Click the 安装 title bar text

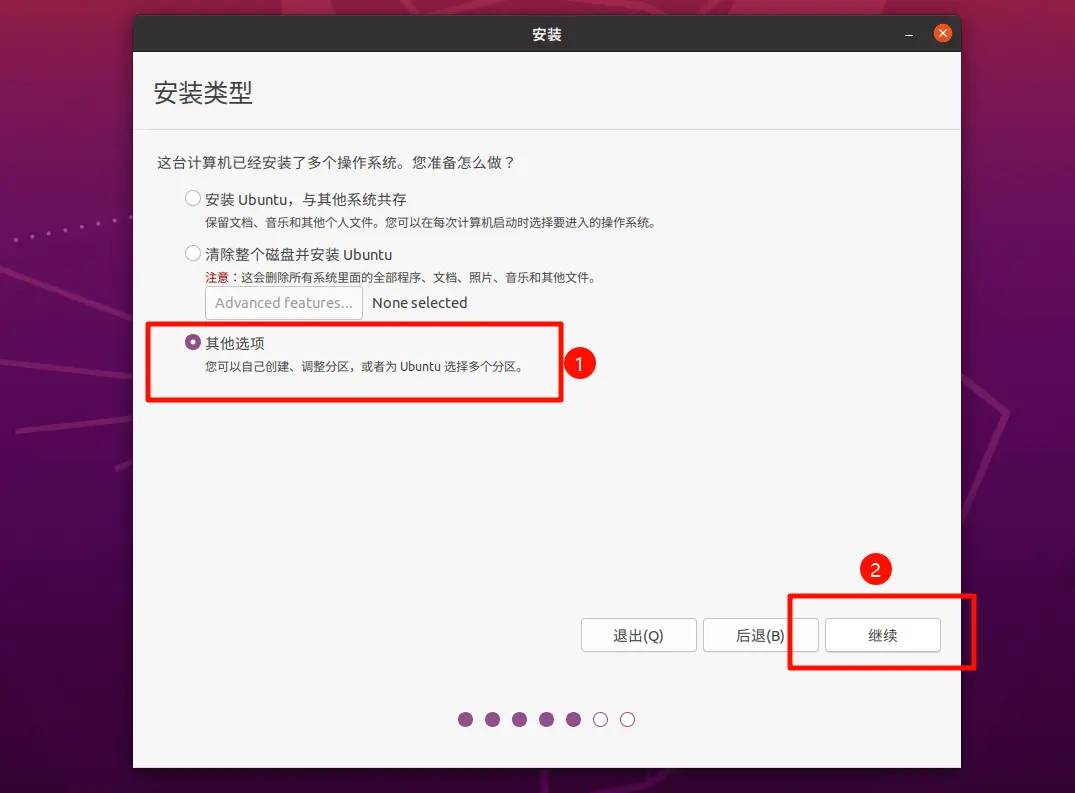pos(546,34)
